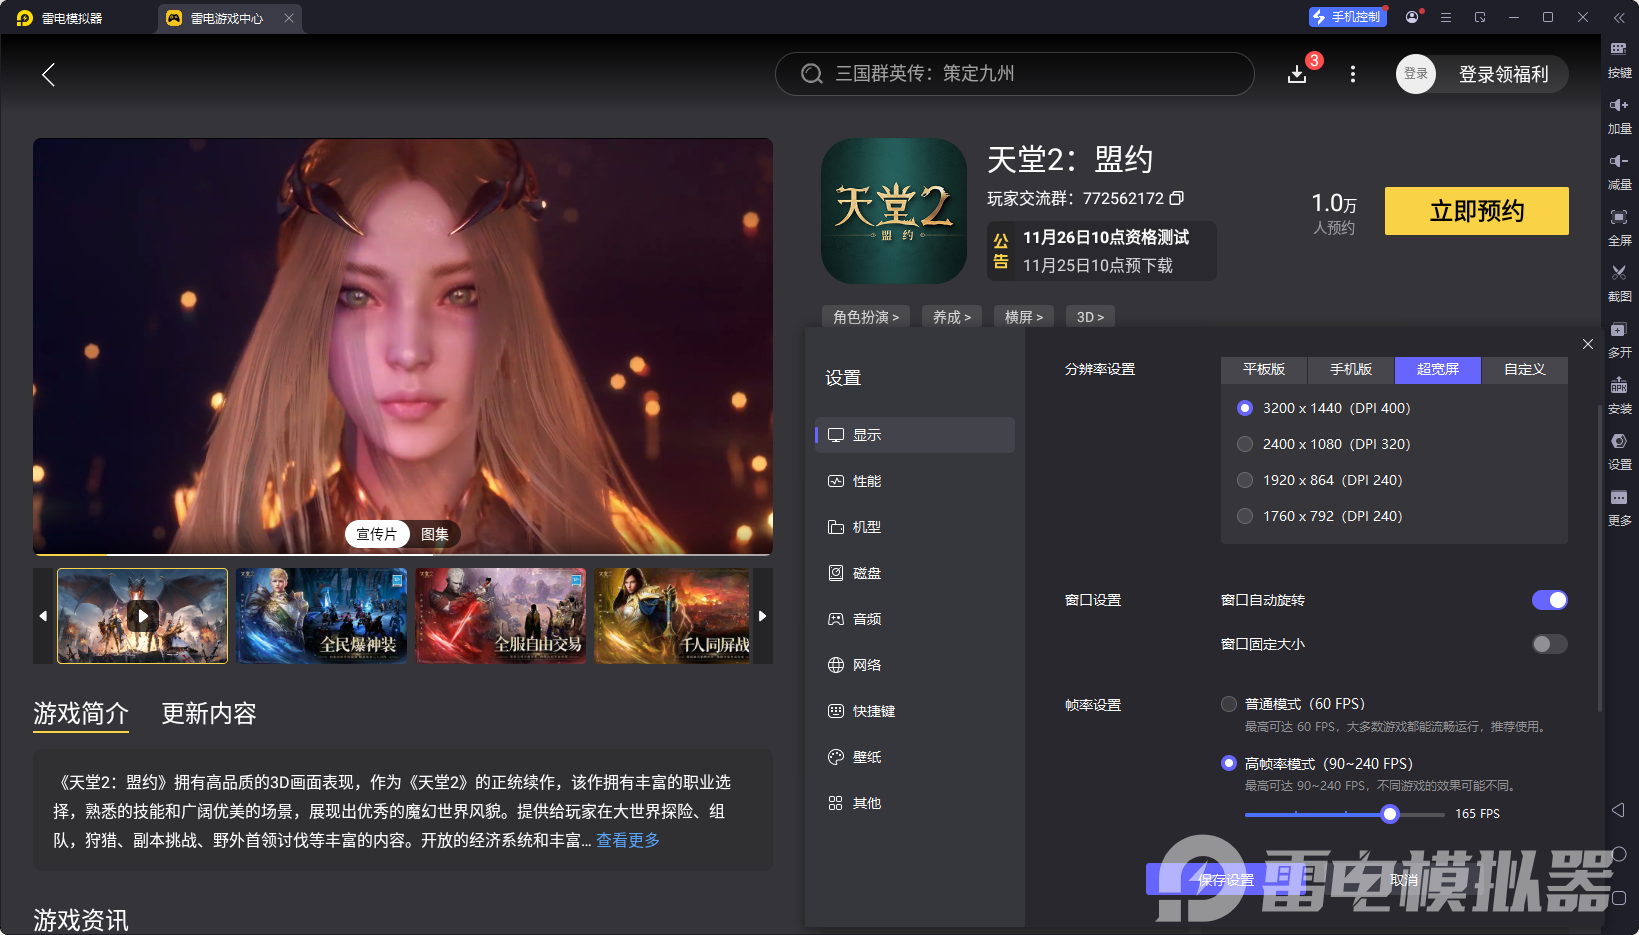Open 手机控制 phone control

pos(1347,16)
